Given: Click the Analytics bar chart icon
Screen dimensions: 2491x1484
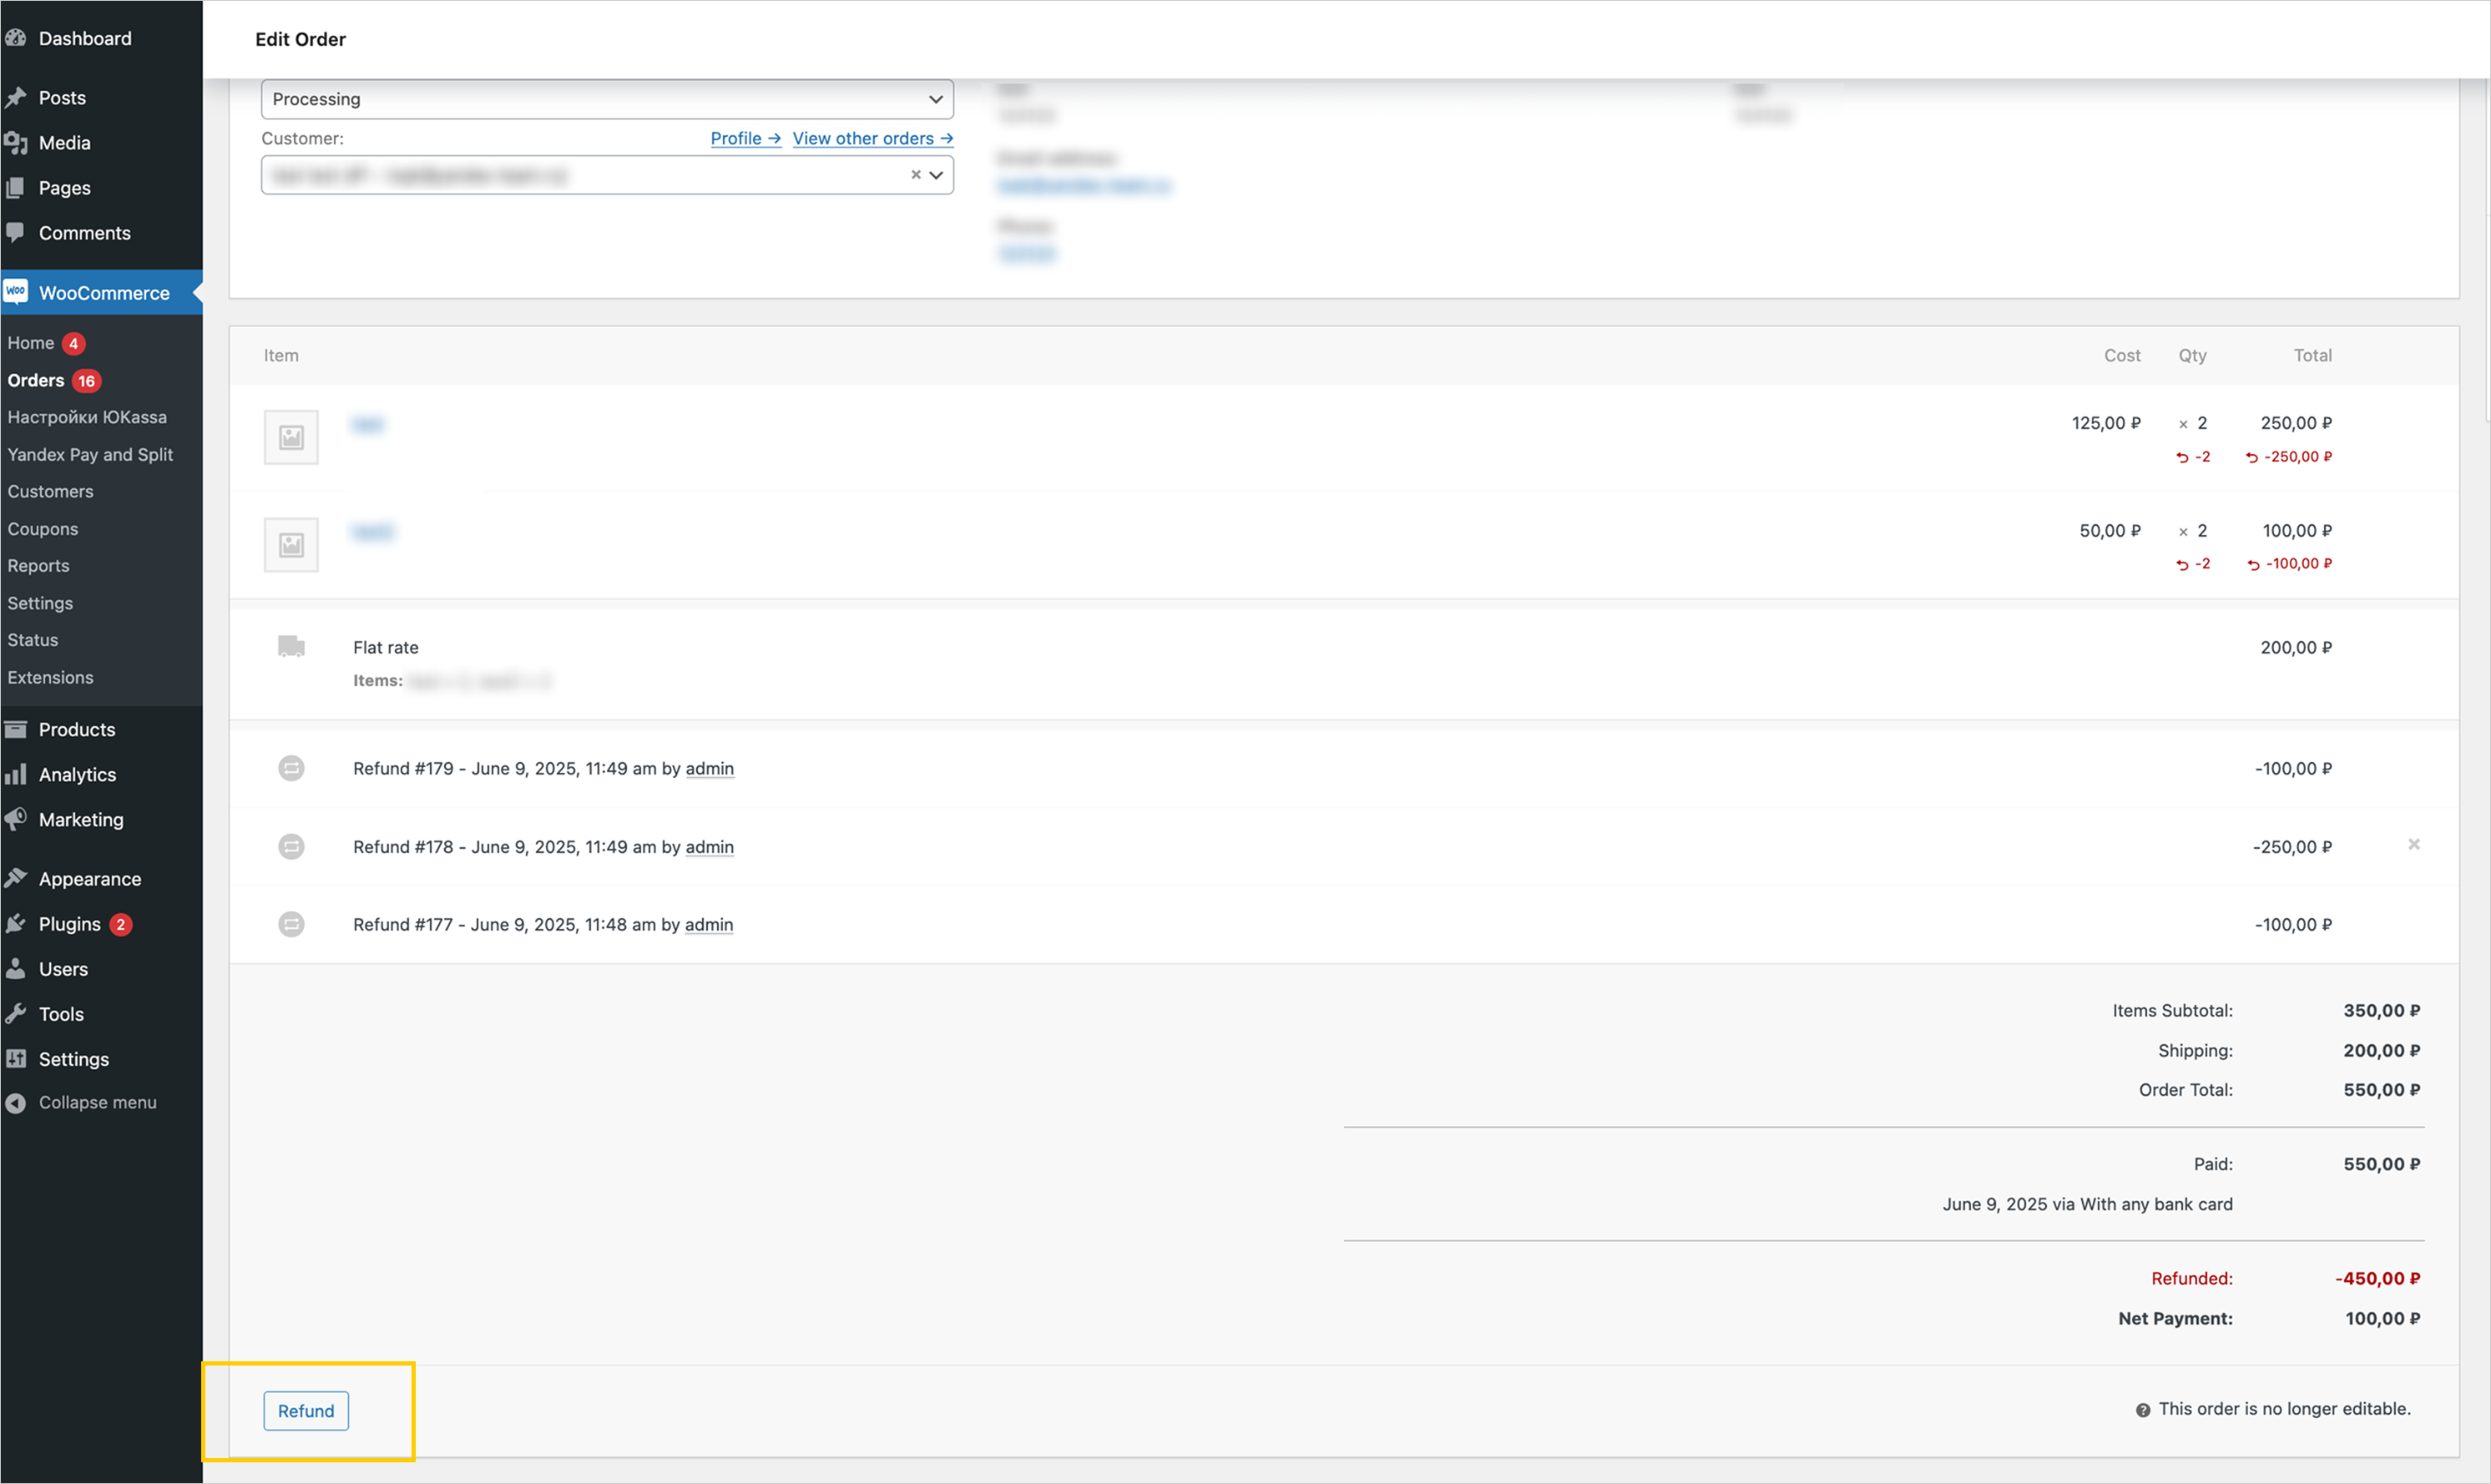Looking at the screenshot, I should 15,774.
